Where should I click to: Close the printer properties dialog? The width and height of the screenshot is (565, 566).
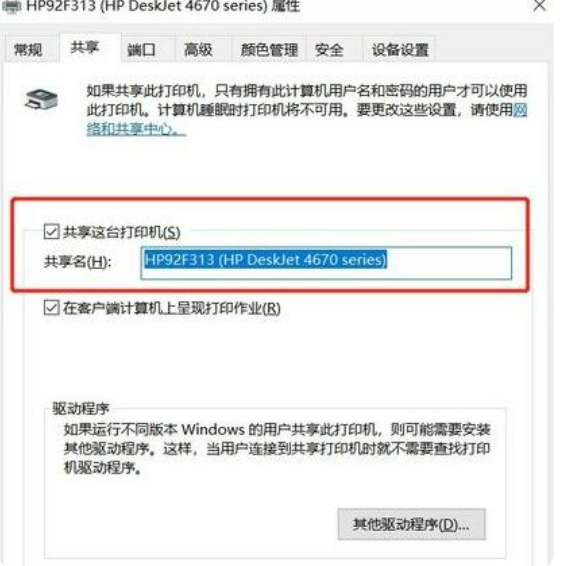point(540,5)
